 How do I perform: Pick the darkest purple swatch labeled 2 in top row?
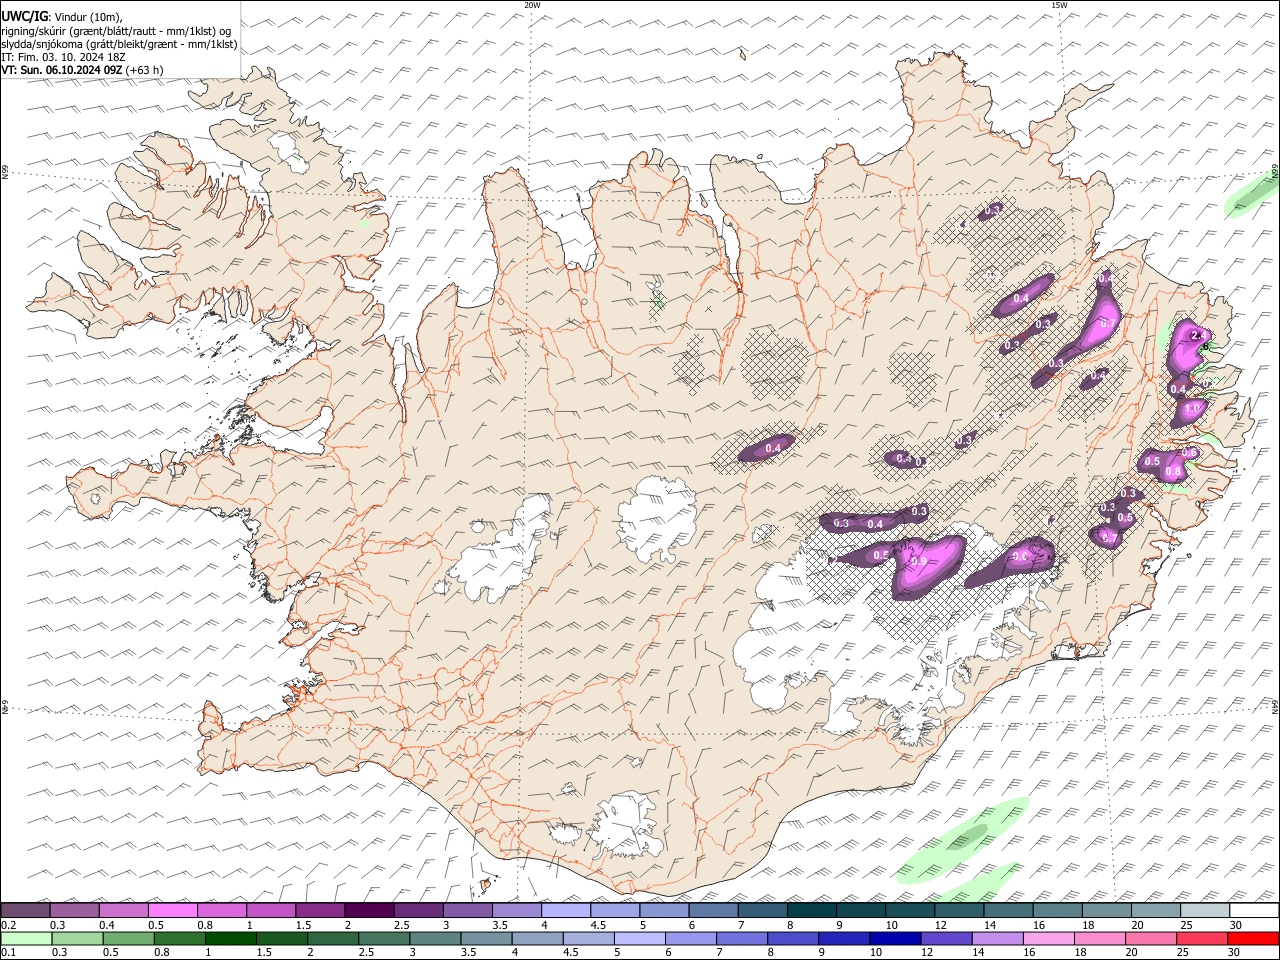tap(369, 911)
